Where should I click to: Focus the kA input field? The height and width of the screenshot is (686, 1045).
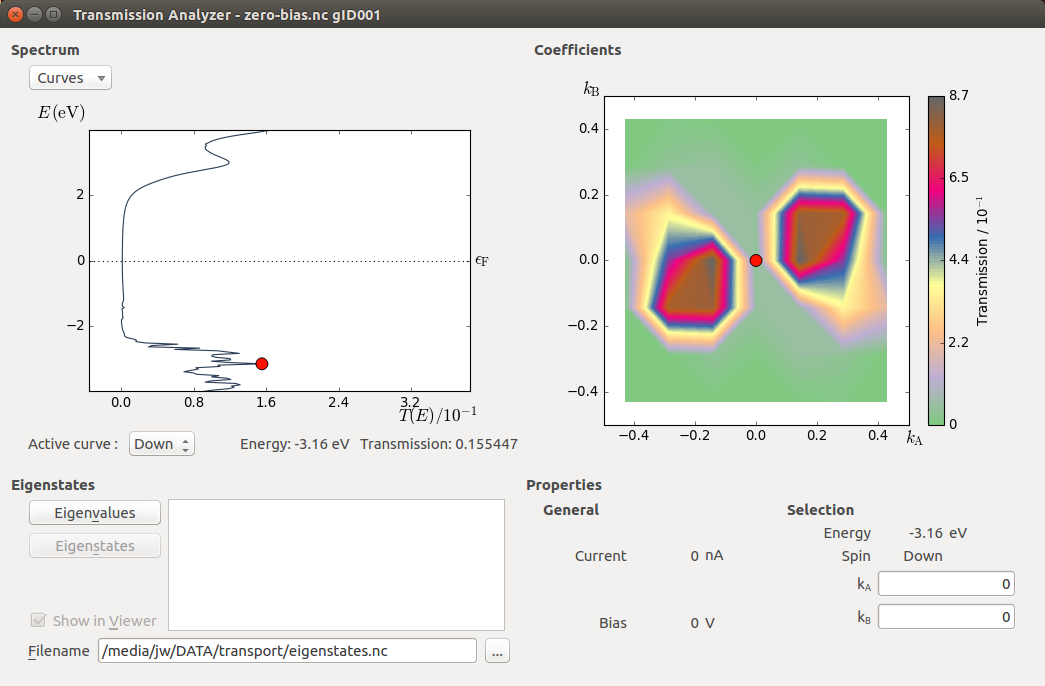[x=946, y=584]
